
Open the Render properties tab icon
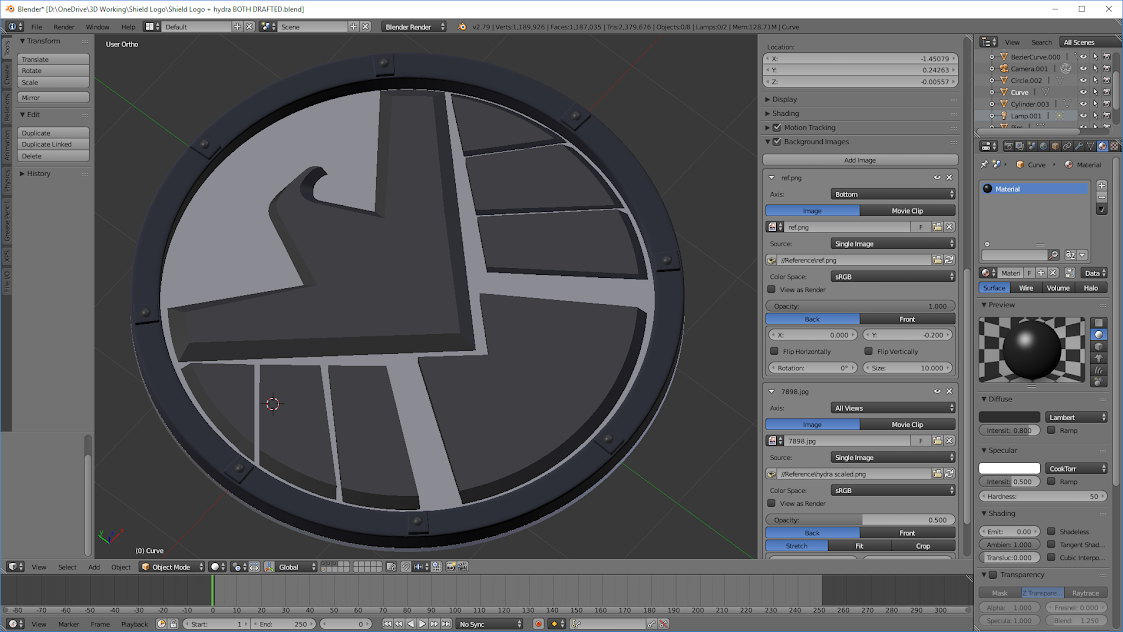point(1009,146)
